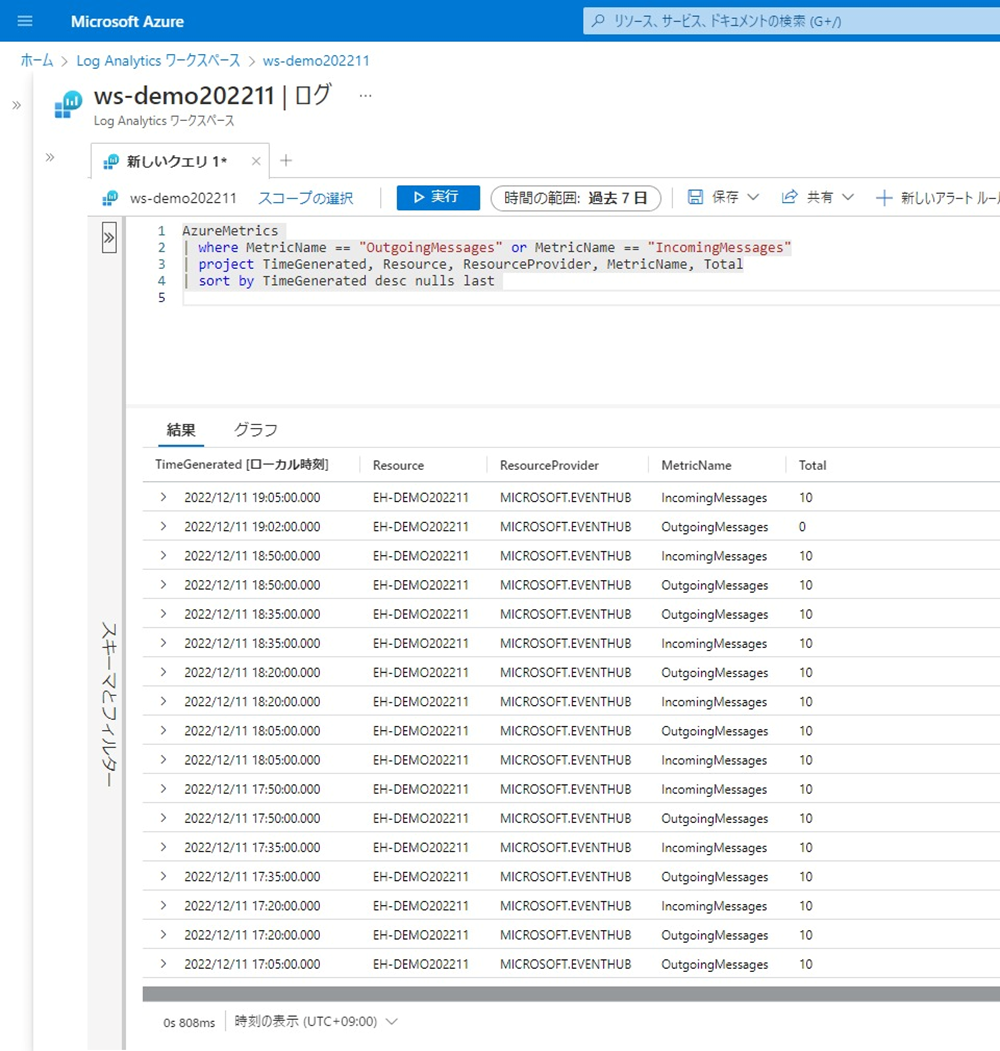
Task: Open the 保存 dropdown arrow
Action: 753,197
